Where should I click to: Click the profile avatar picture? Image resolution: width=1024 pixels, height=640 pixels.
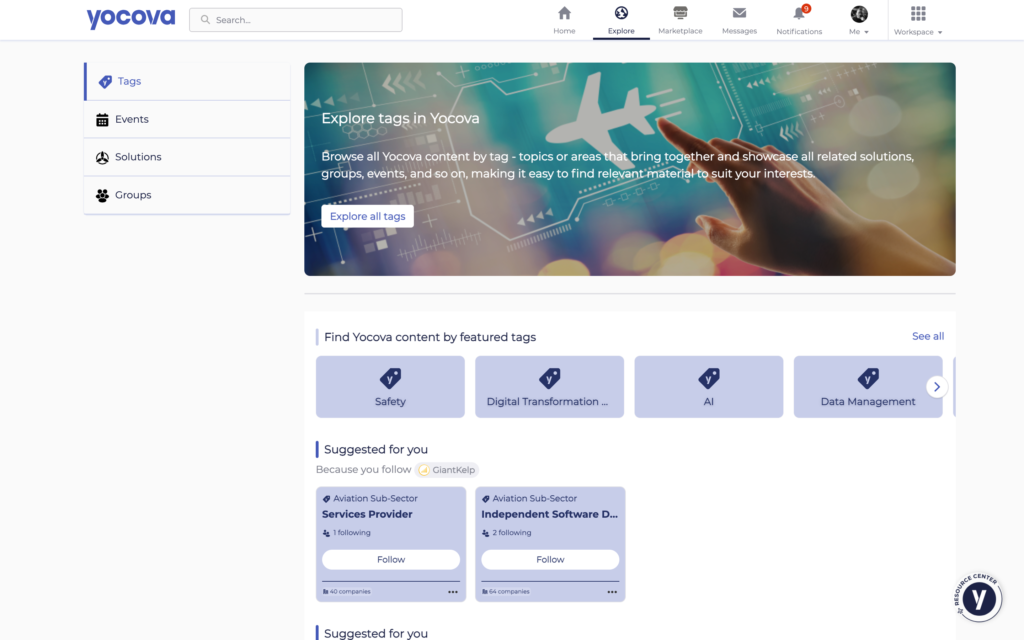coord(859,14)
